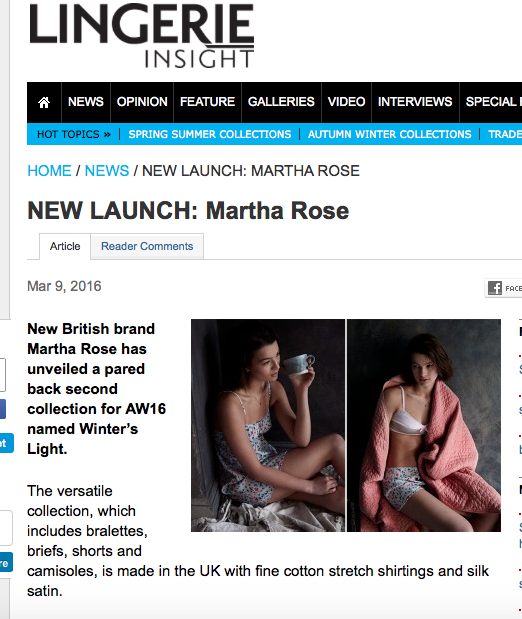The height and width of the screenshot is (619, 522).
Task: Open the Lingerie Insight logo
Action: pos(142,36)
